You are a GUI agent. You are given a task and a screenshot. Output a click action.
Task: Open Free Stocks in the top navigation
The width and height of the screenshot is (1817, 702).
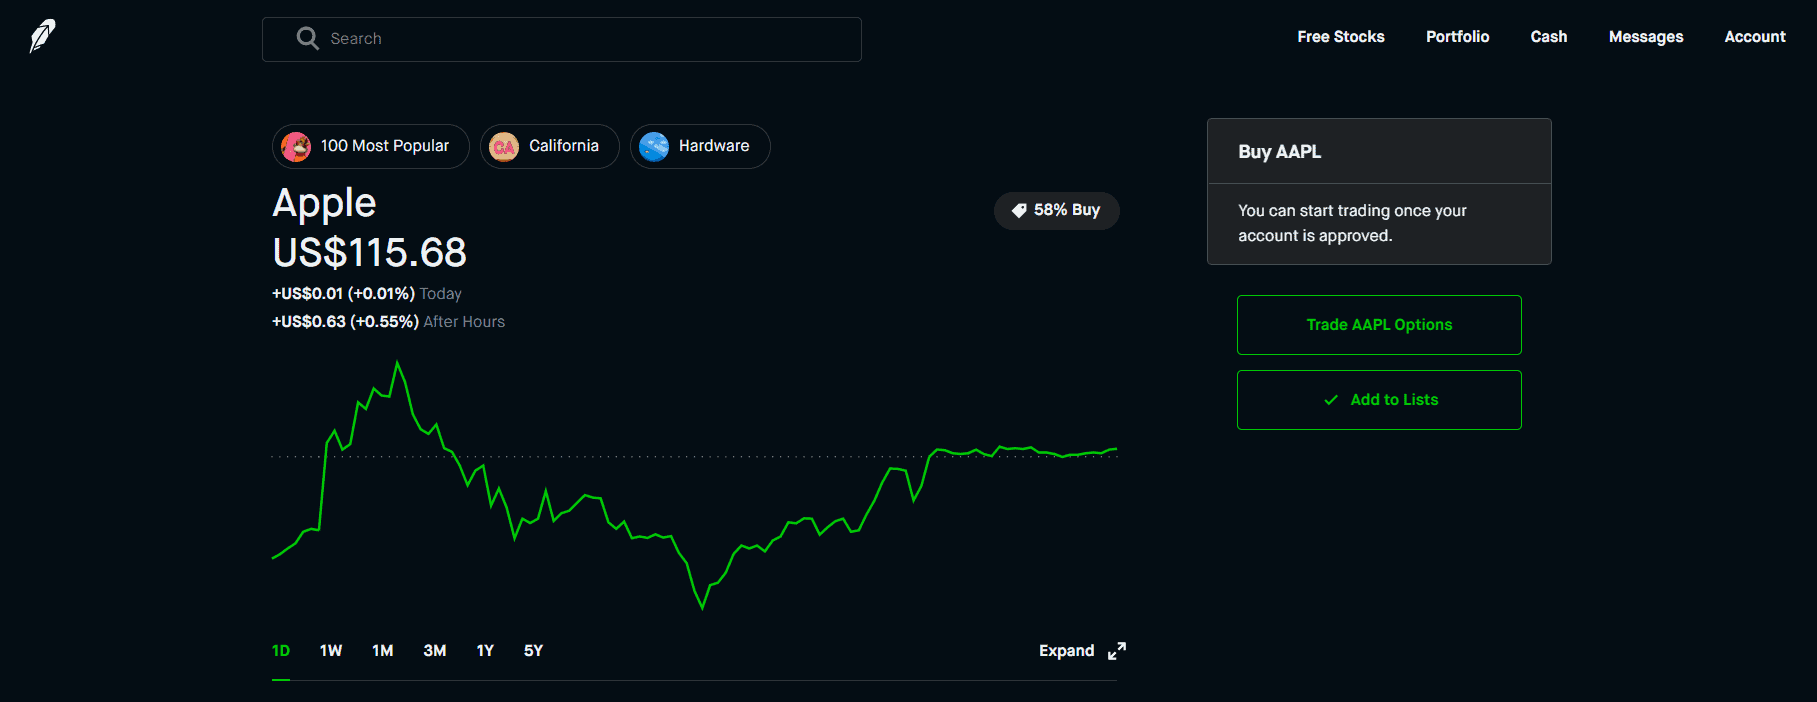click(1341, 37)
